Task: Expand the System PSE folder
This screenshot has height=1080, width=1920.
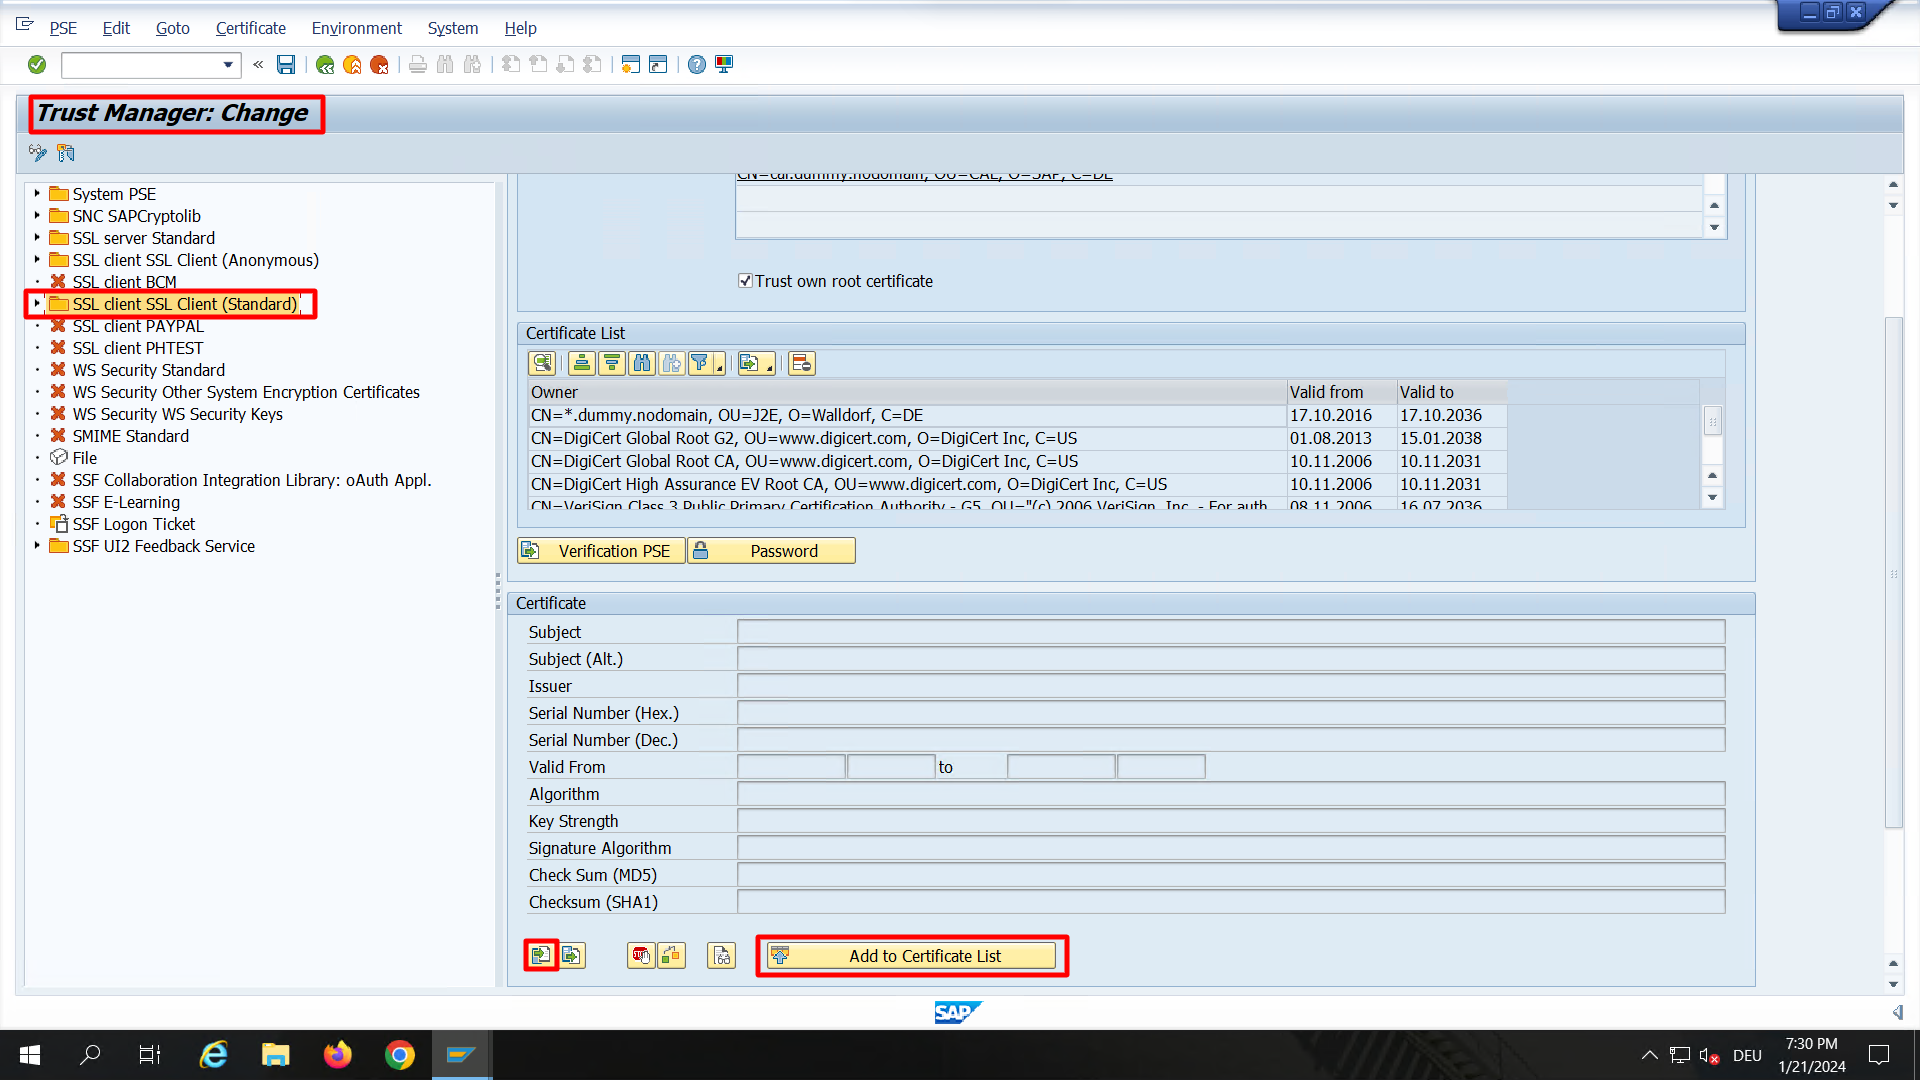Action: [x=37, y=193]
